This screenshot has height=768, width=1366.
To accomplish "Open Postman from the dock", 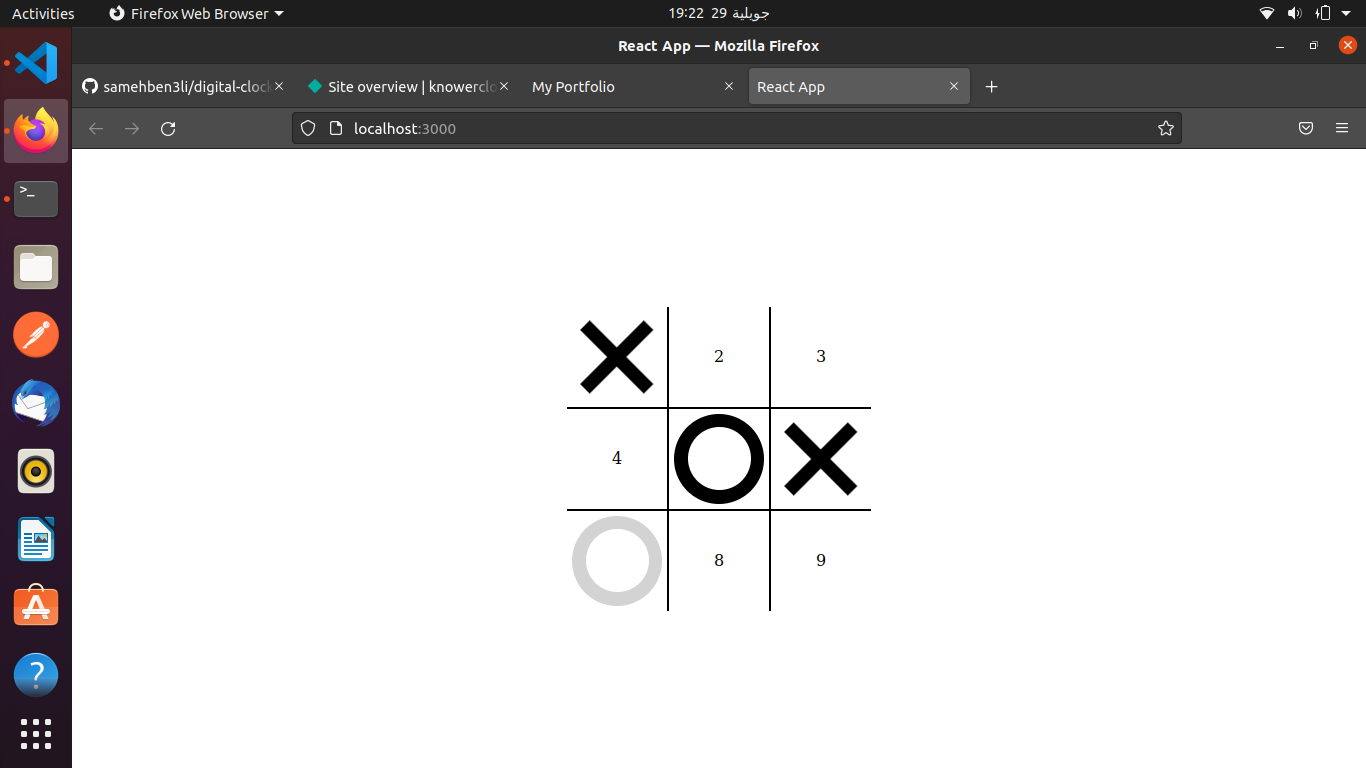I will pyautogui.click(x=36, y=335).
